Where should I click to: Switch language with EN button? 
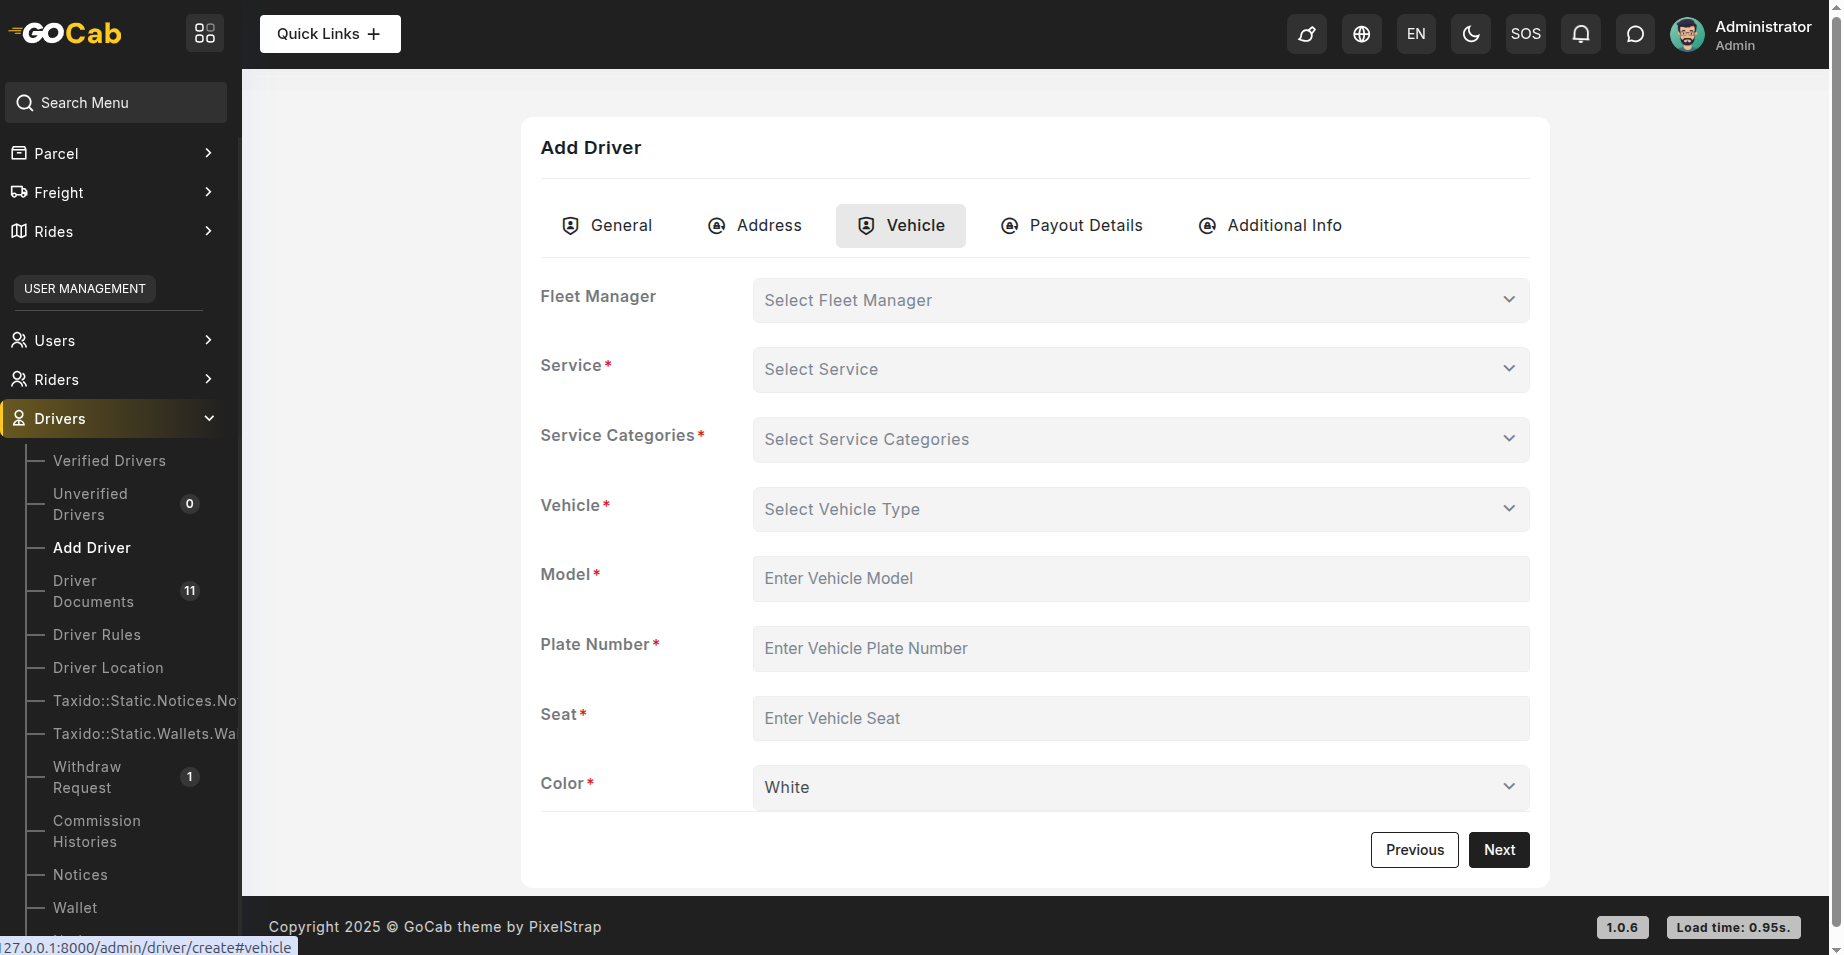[x=1416, y=34]
